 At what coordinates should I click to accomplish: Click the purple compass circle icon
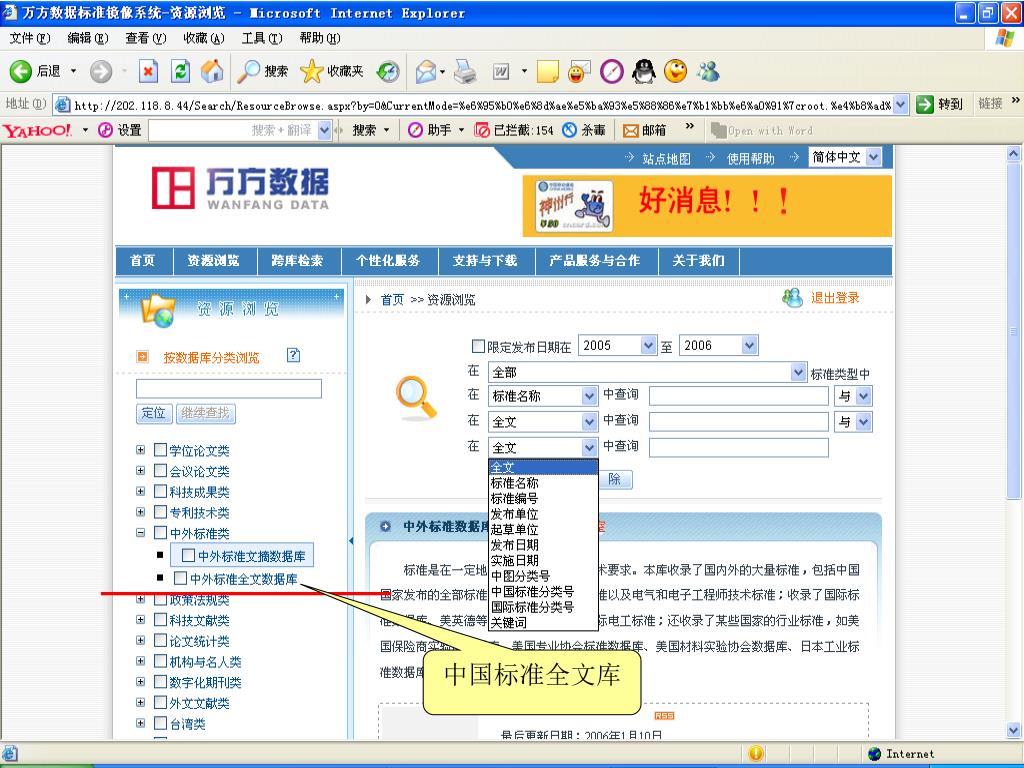(x=612, y=71)
